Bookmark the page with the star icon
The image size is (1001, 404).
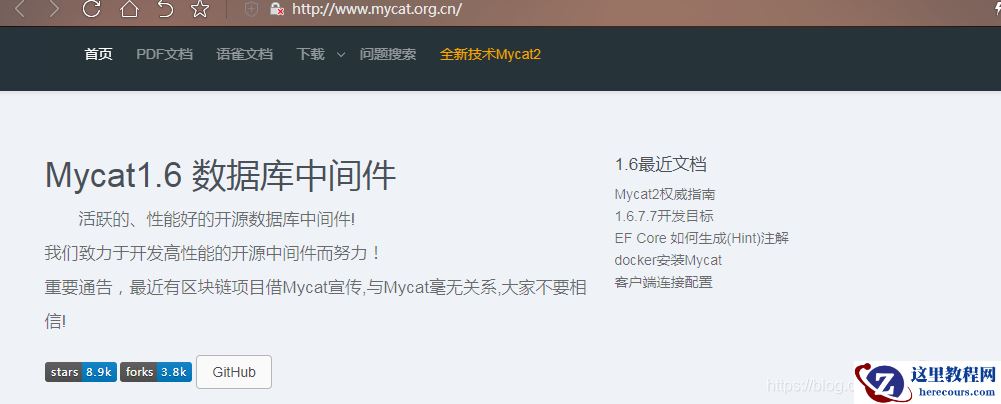200,9
